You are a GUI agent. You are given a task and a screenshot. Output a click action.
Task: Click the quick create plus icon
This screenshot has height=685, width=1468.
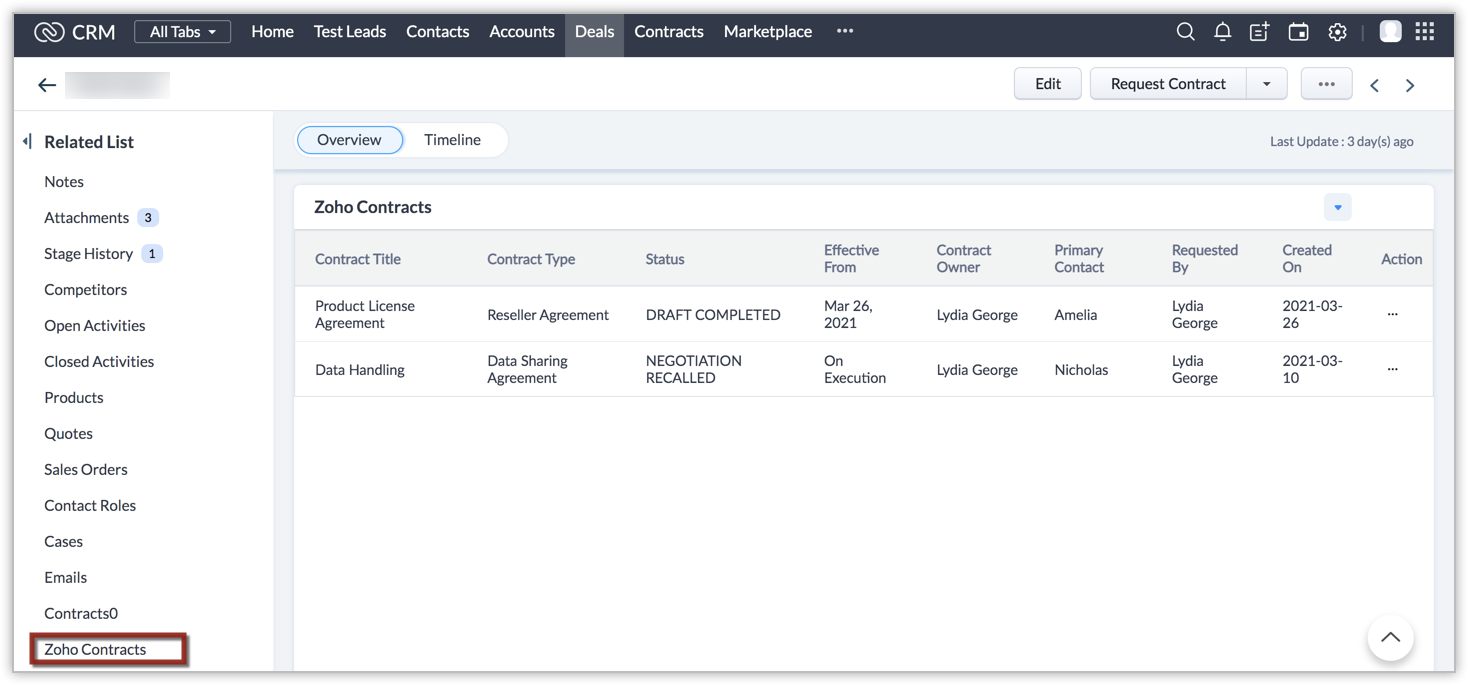click(x=1260, y=32)
